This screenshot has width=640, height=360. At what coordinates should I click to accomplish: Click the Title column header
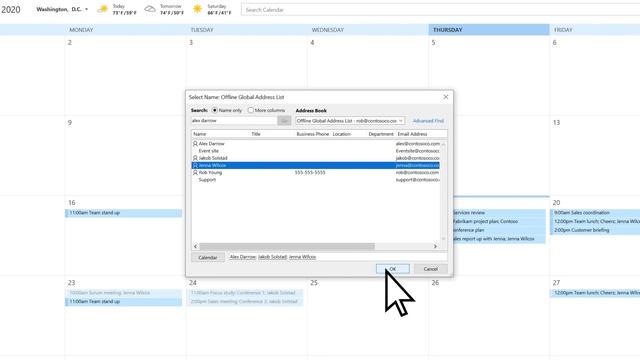pyautogui.click(x=256, y=134)
